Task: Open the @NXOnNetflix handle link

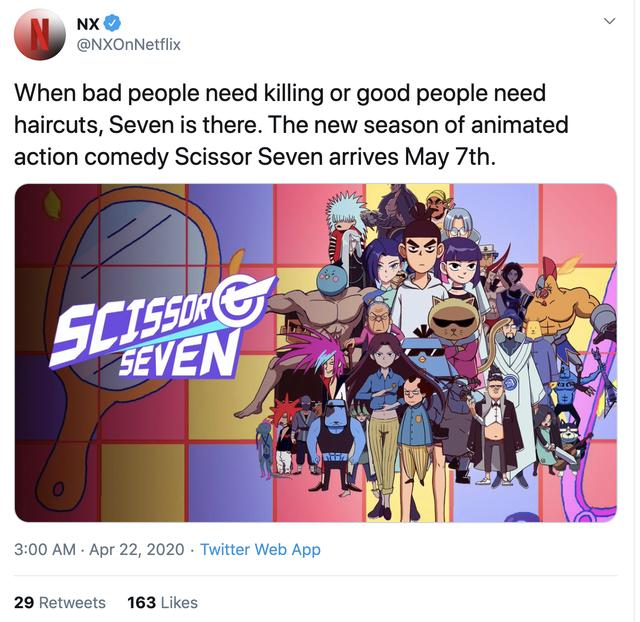Action: tap(129, 44)
